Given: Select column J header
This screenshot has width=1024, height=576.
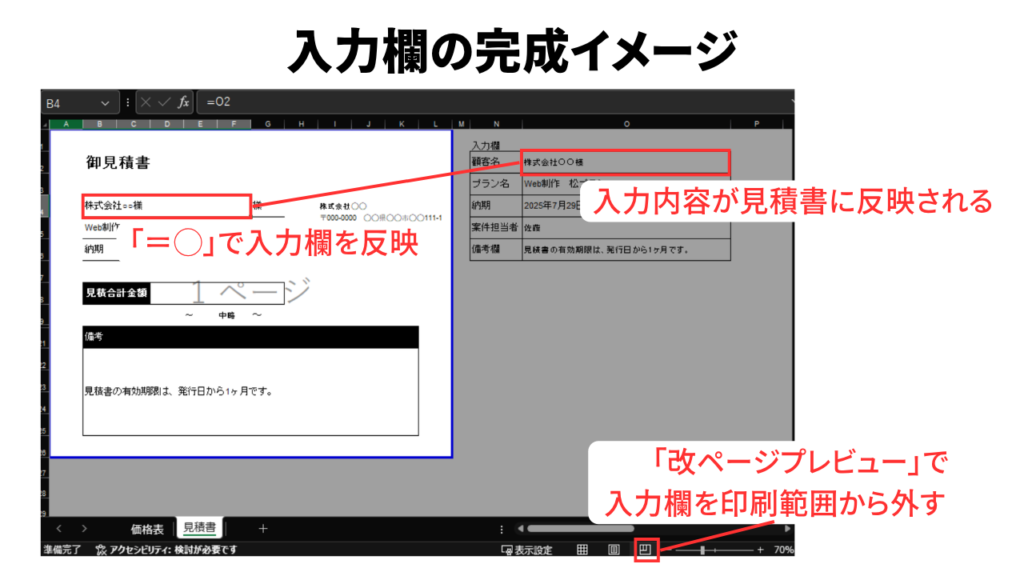Looking at the screenshot, I should 368,124.
